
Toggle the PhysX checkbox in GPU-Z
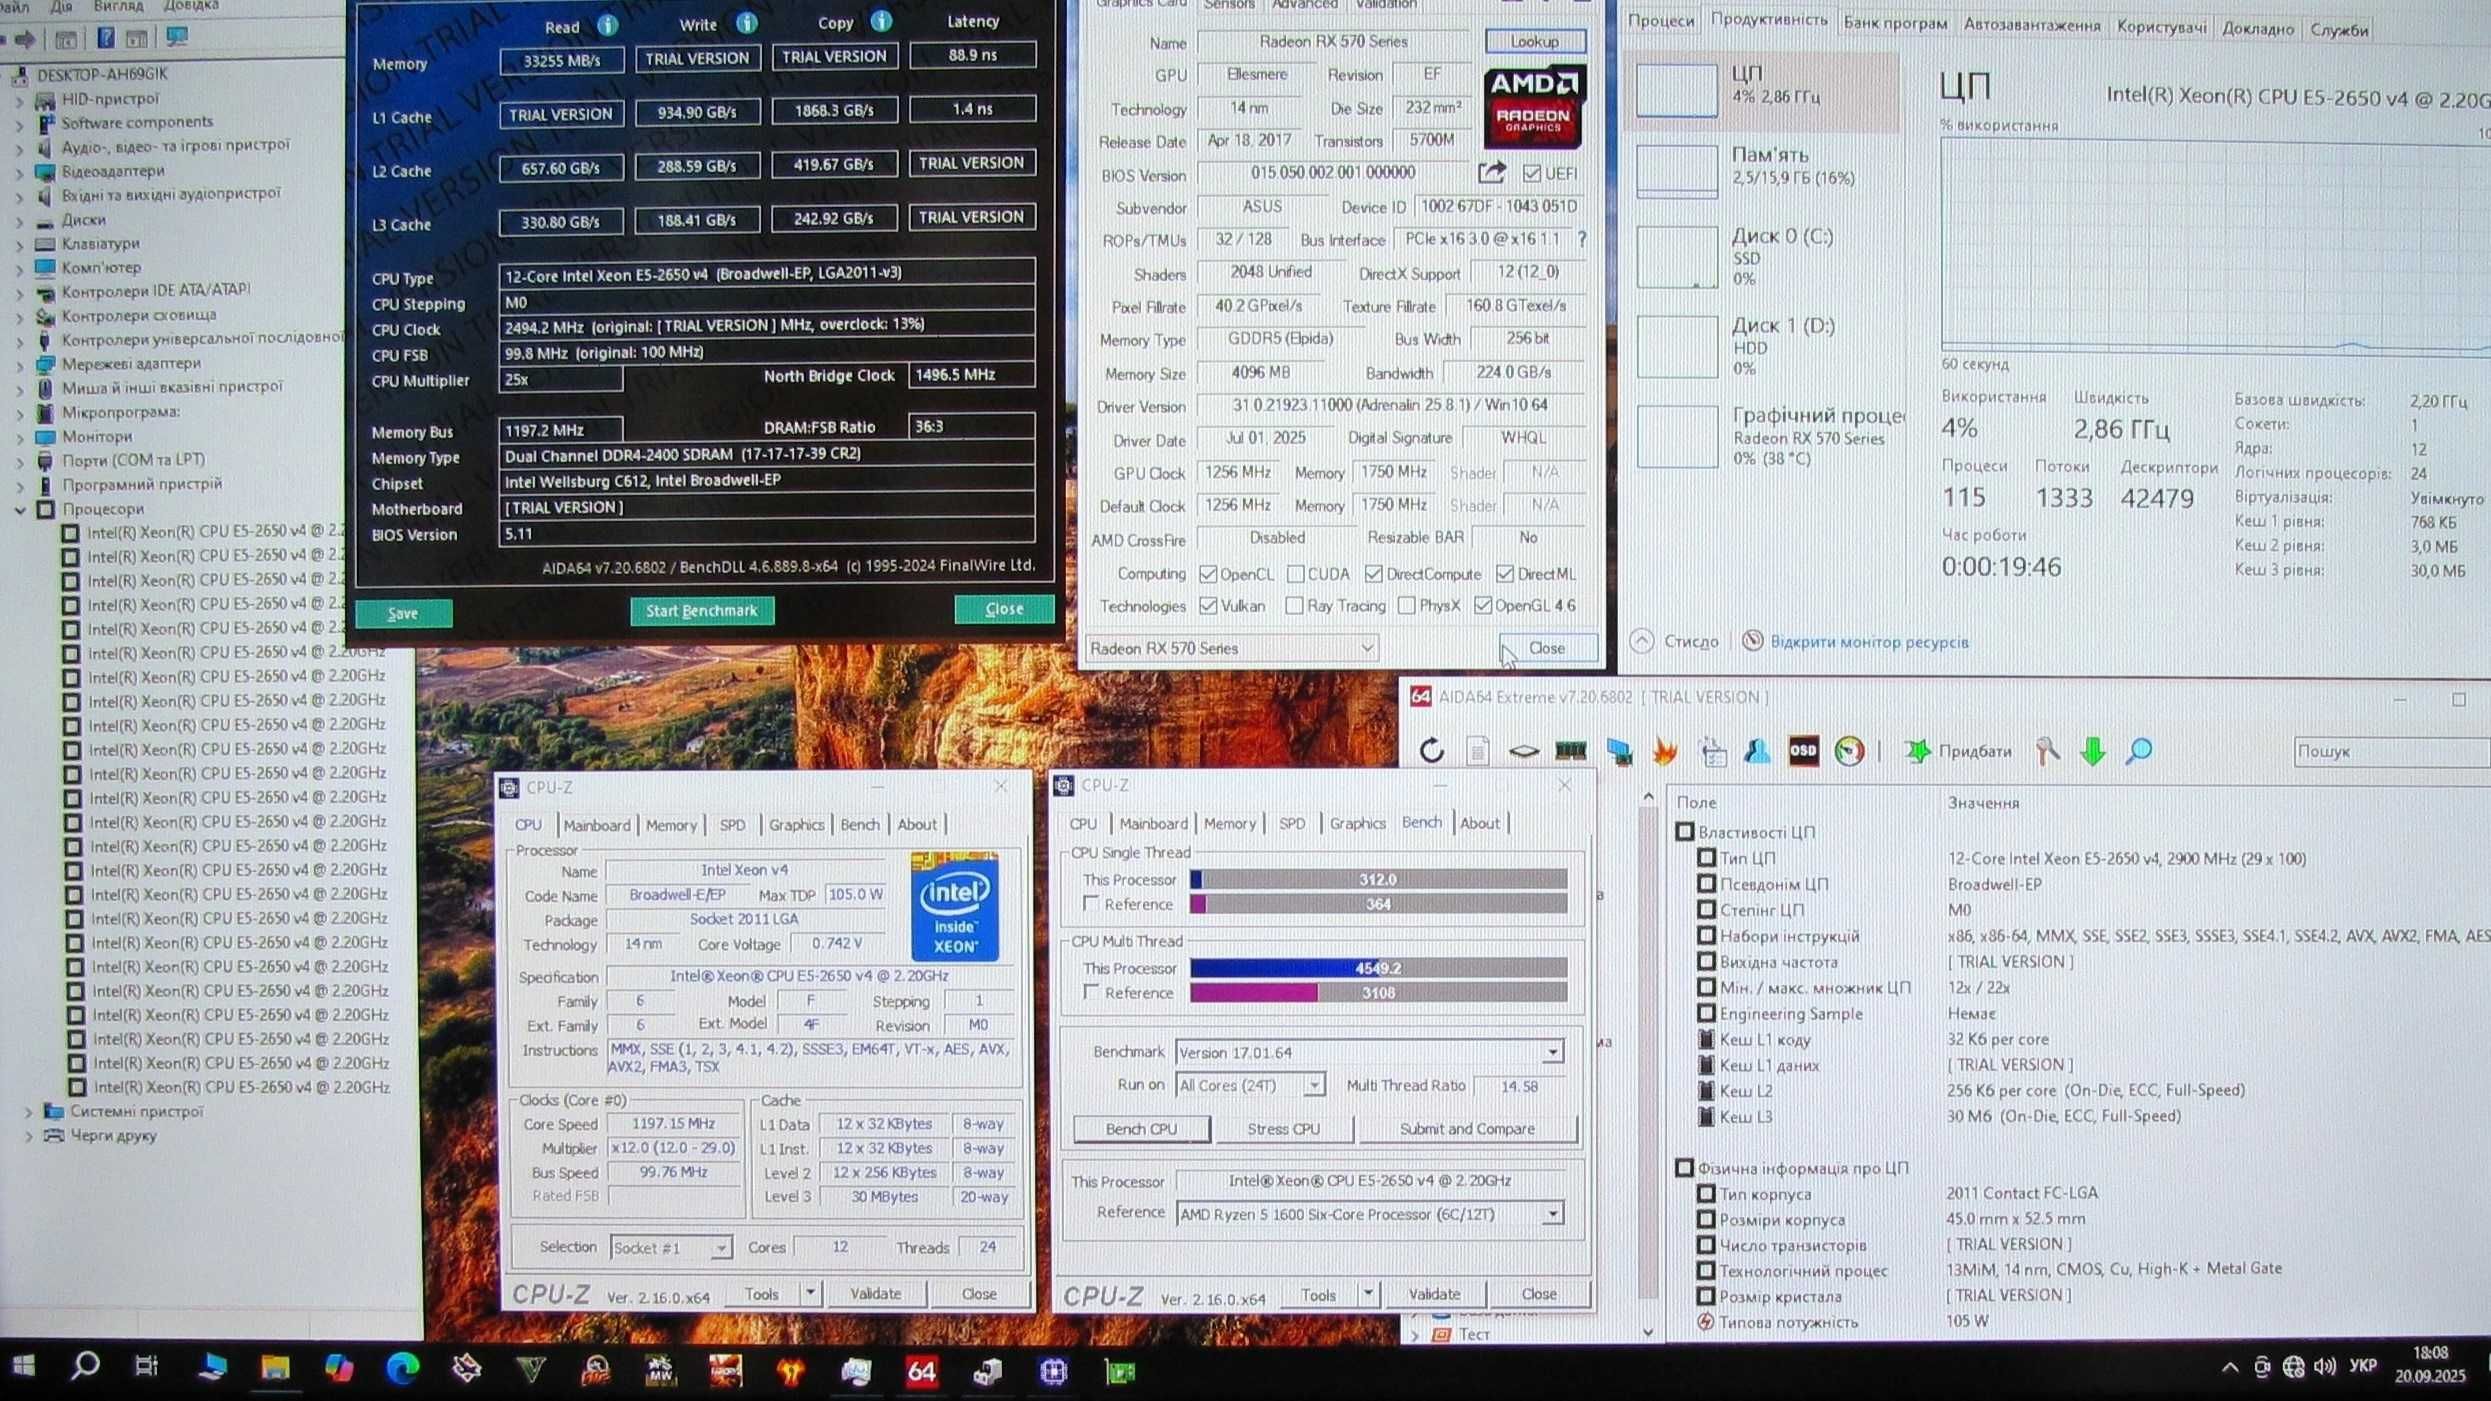pyautogui.click(x=1406, y=606)
